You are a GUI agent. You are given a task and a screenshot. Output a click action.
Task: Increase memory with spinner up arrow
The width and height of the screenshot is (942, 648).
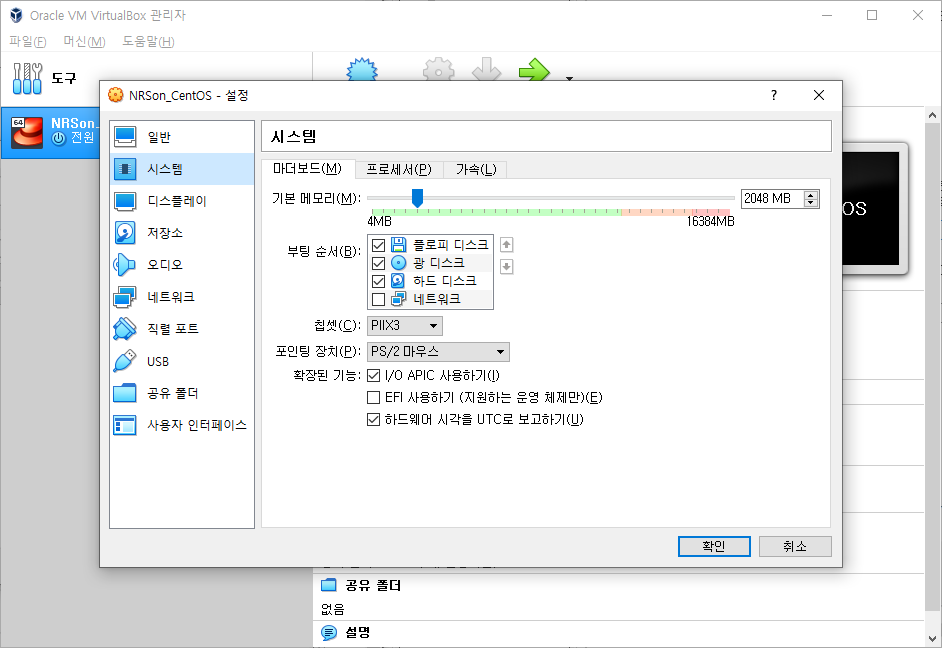811,195
